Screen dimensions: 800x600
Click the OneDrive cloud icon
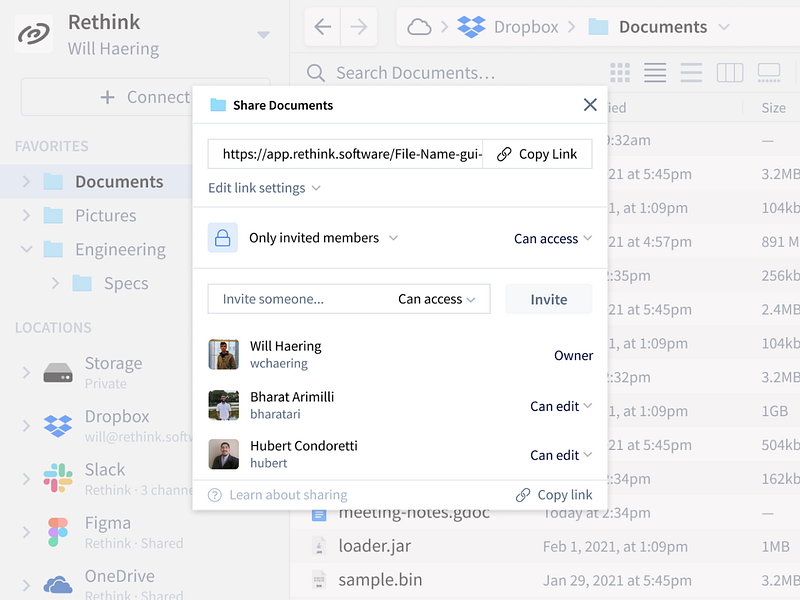(x=58, y=585)
